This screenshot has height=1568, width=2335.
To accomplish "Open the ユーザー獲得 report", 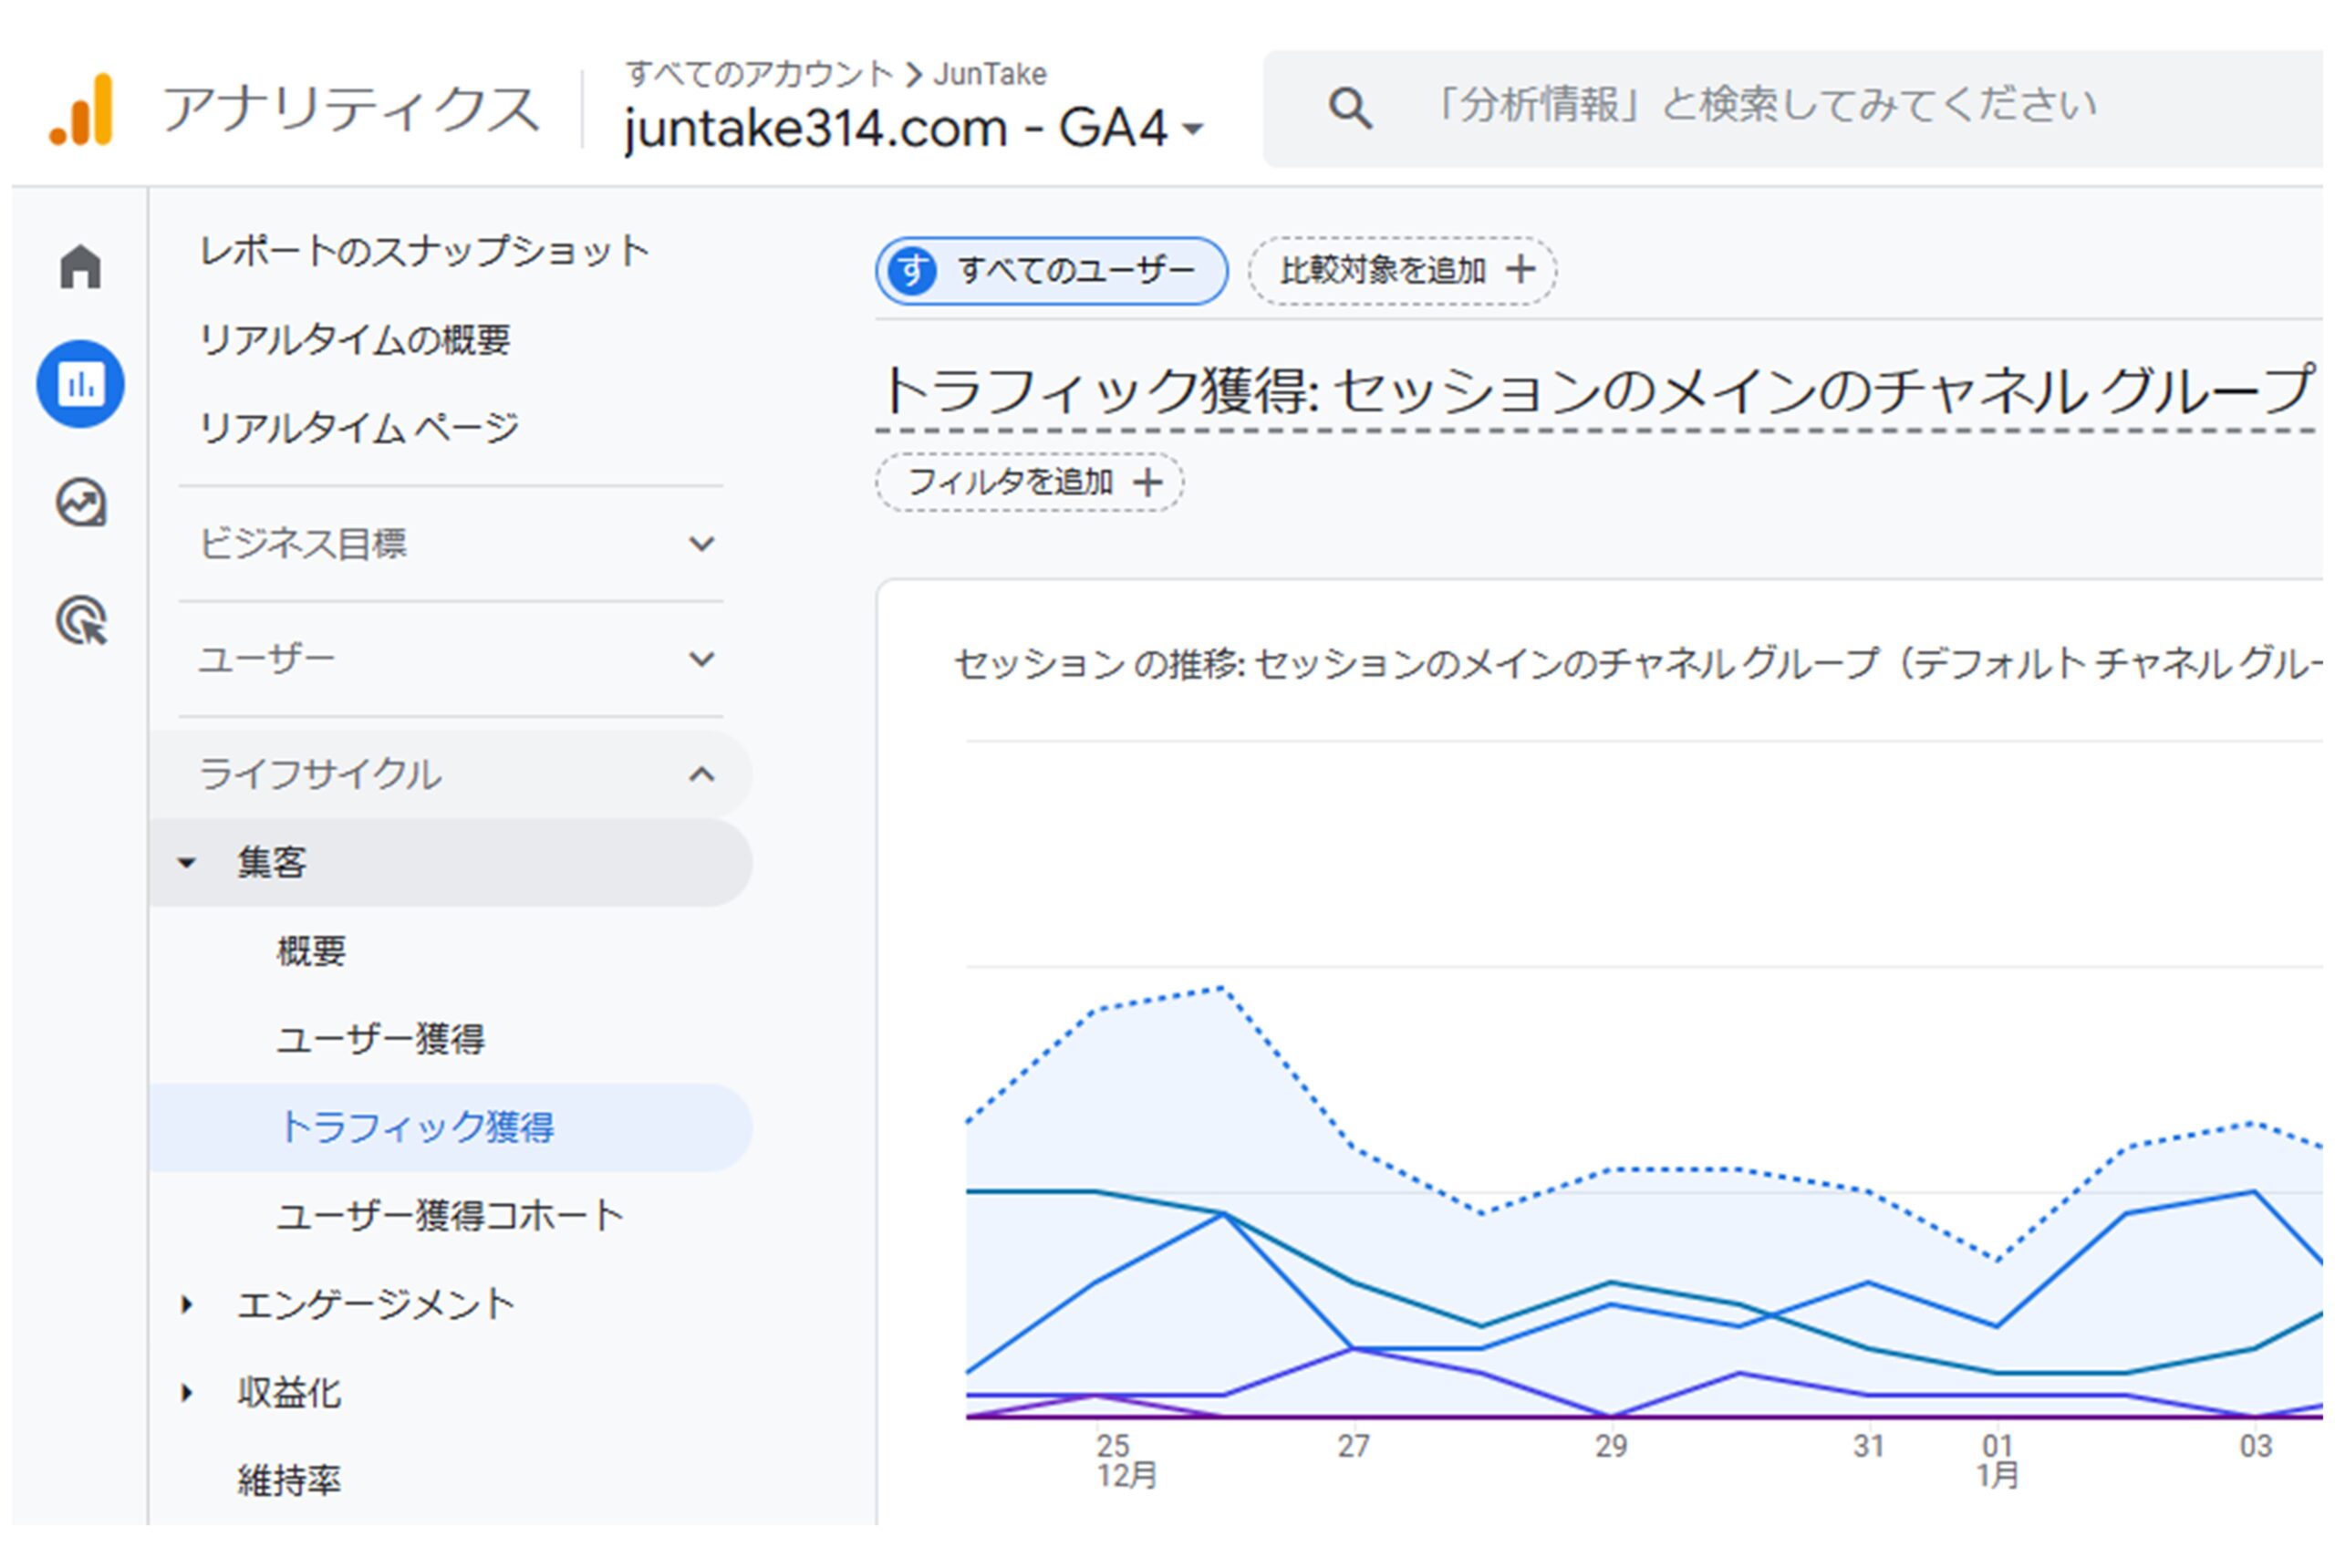I will [385, 1040].
